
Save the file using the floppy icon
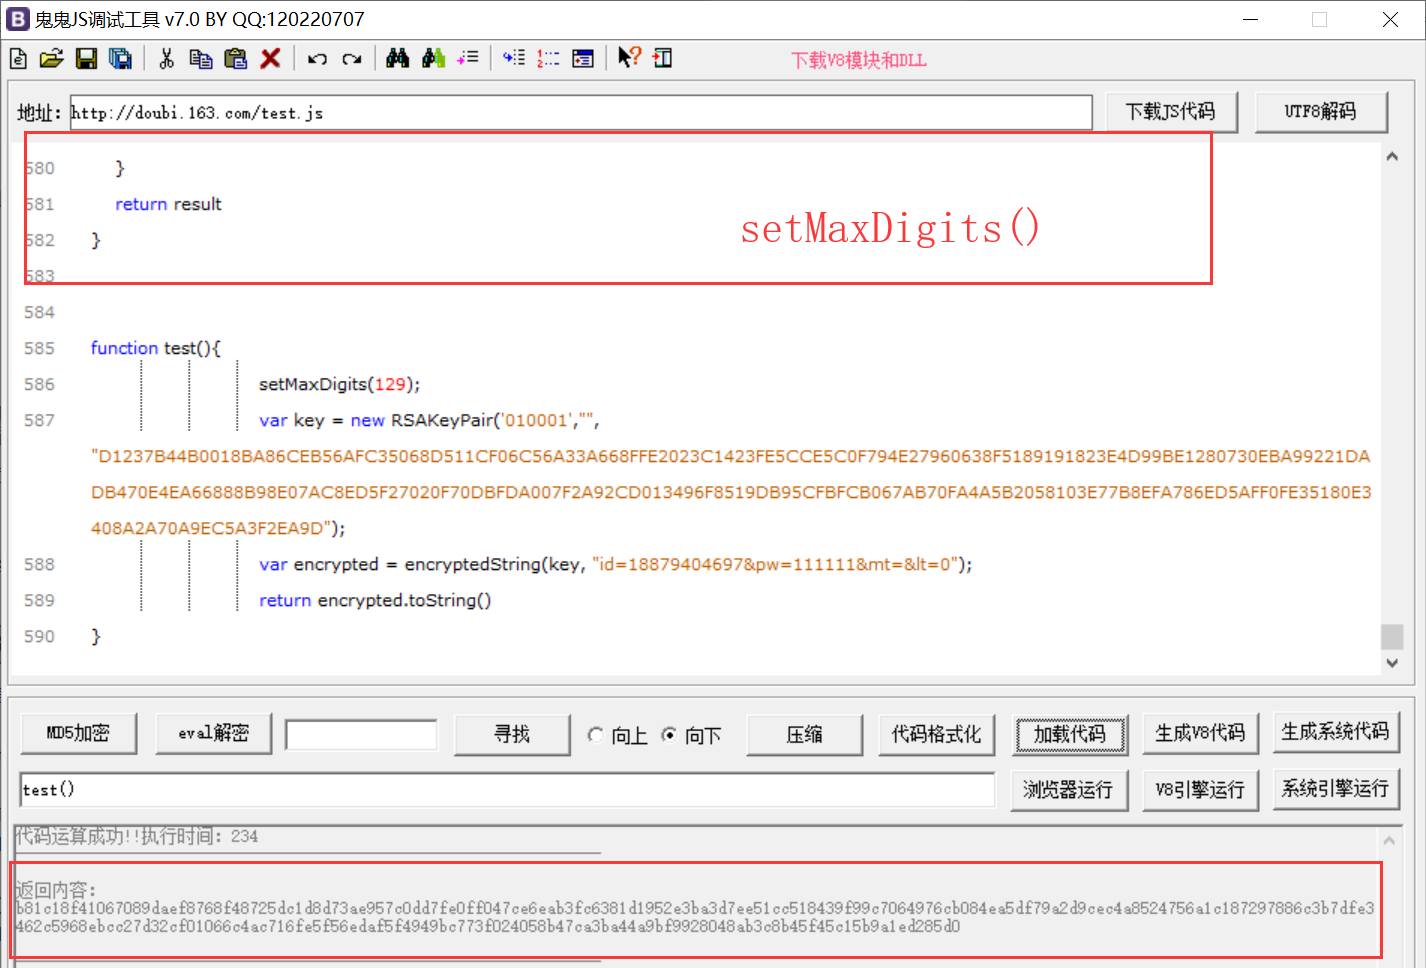tap(86, 59)
